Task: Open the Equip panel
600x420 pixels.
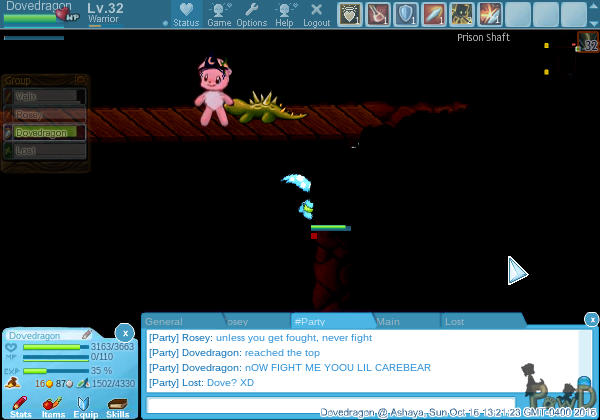Action: click(x=85, y=405)
